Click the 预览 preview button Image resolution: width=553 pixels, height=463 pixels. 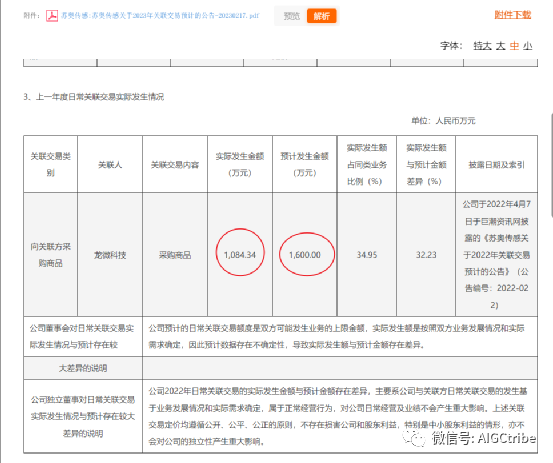click(x=292, y=16)
